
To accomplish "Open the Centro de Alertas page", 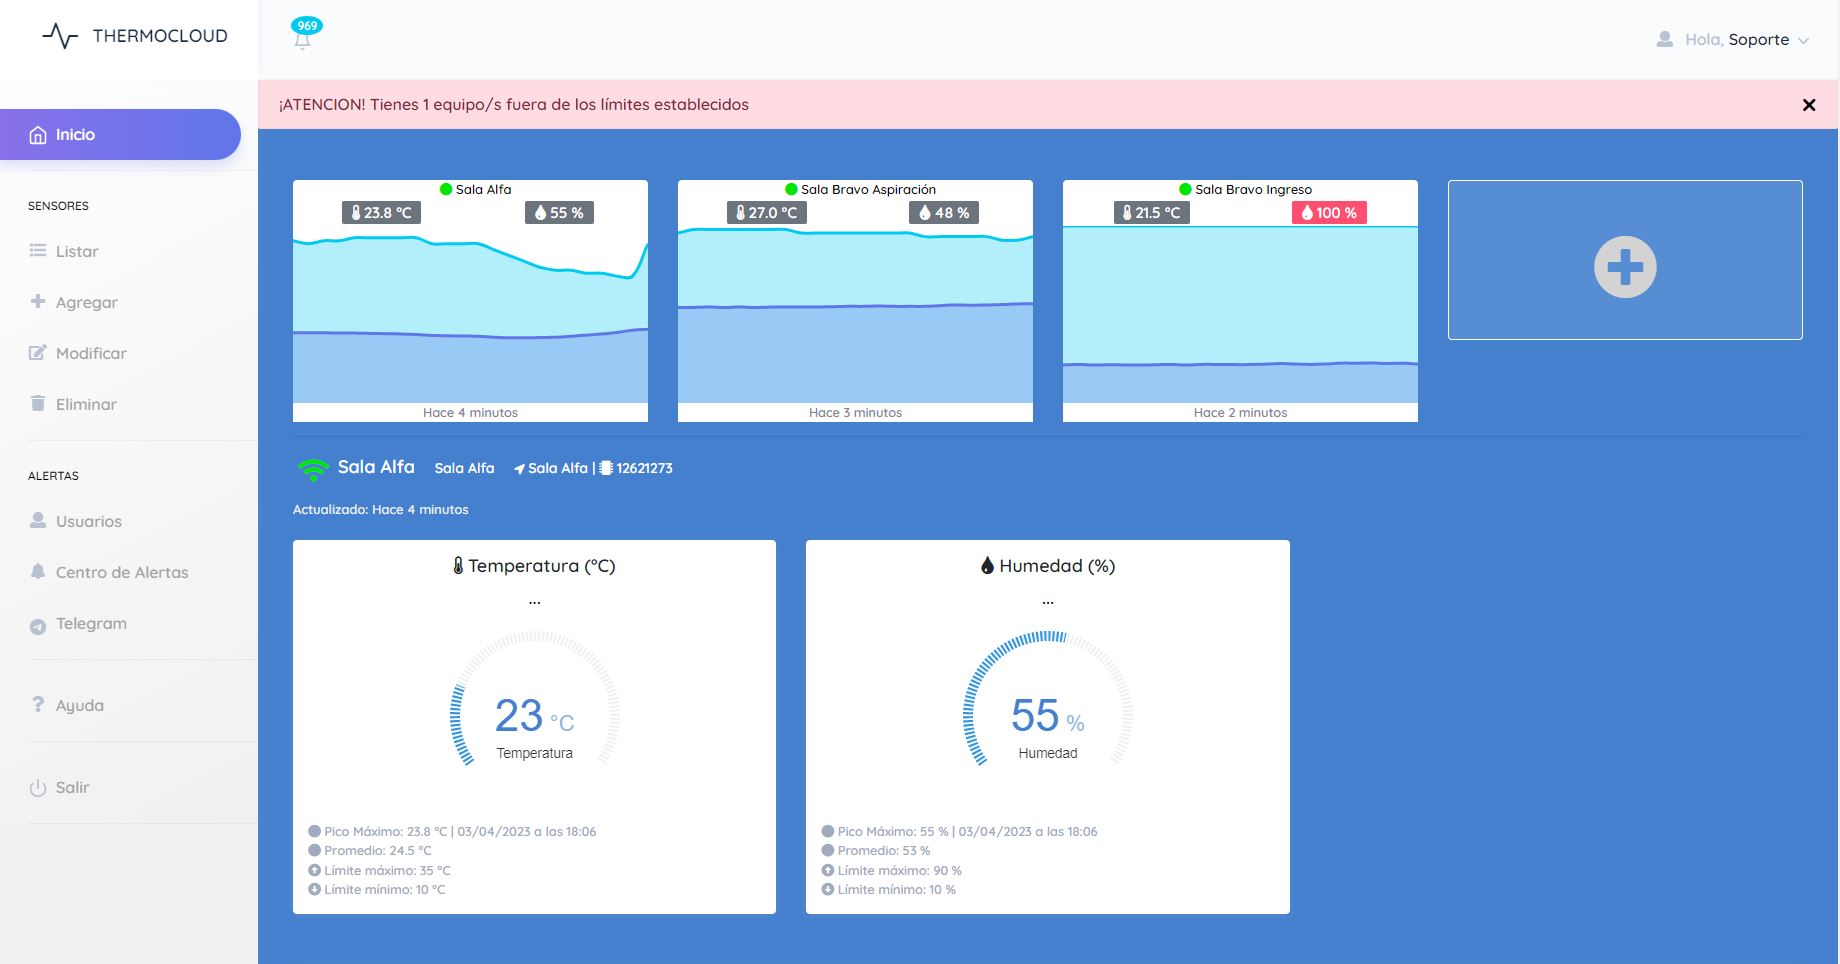I will [121, 572].
